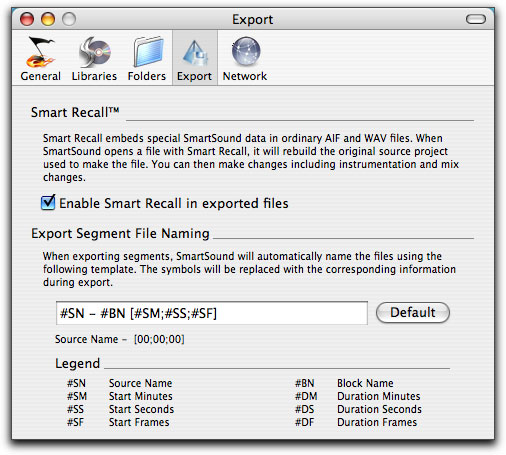Click the 'Smart Recall™' section heading
This screenshot has height=455, width=506.
(x=75, y=112)
